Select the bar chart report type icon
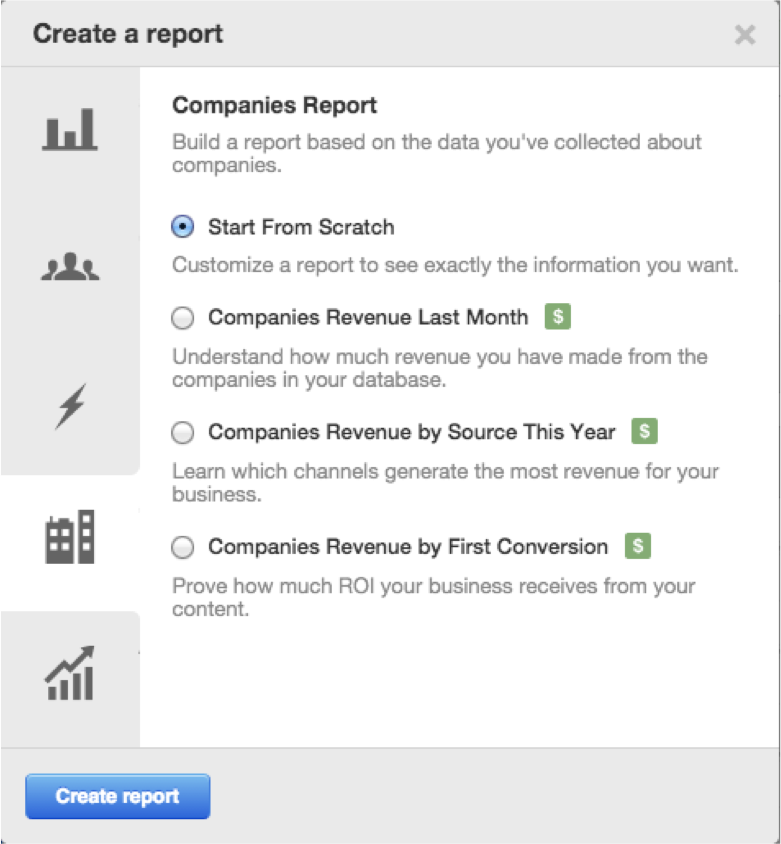This screenshot has height=844, width=781. tap(70, 131)
